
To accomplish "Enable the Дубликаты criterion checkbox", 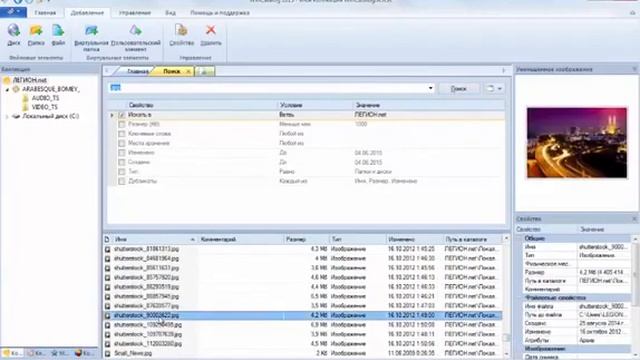I will pos(122,181).
